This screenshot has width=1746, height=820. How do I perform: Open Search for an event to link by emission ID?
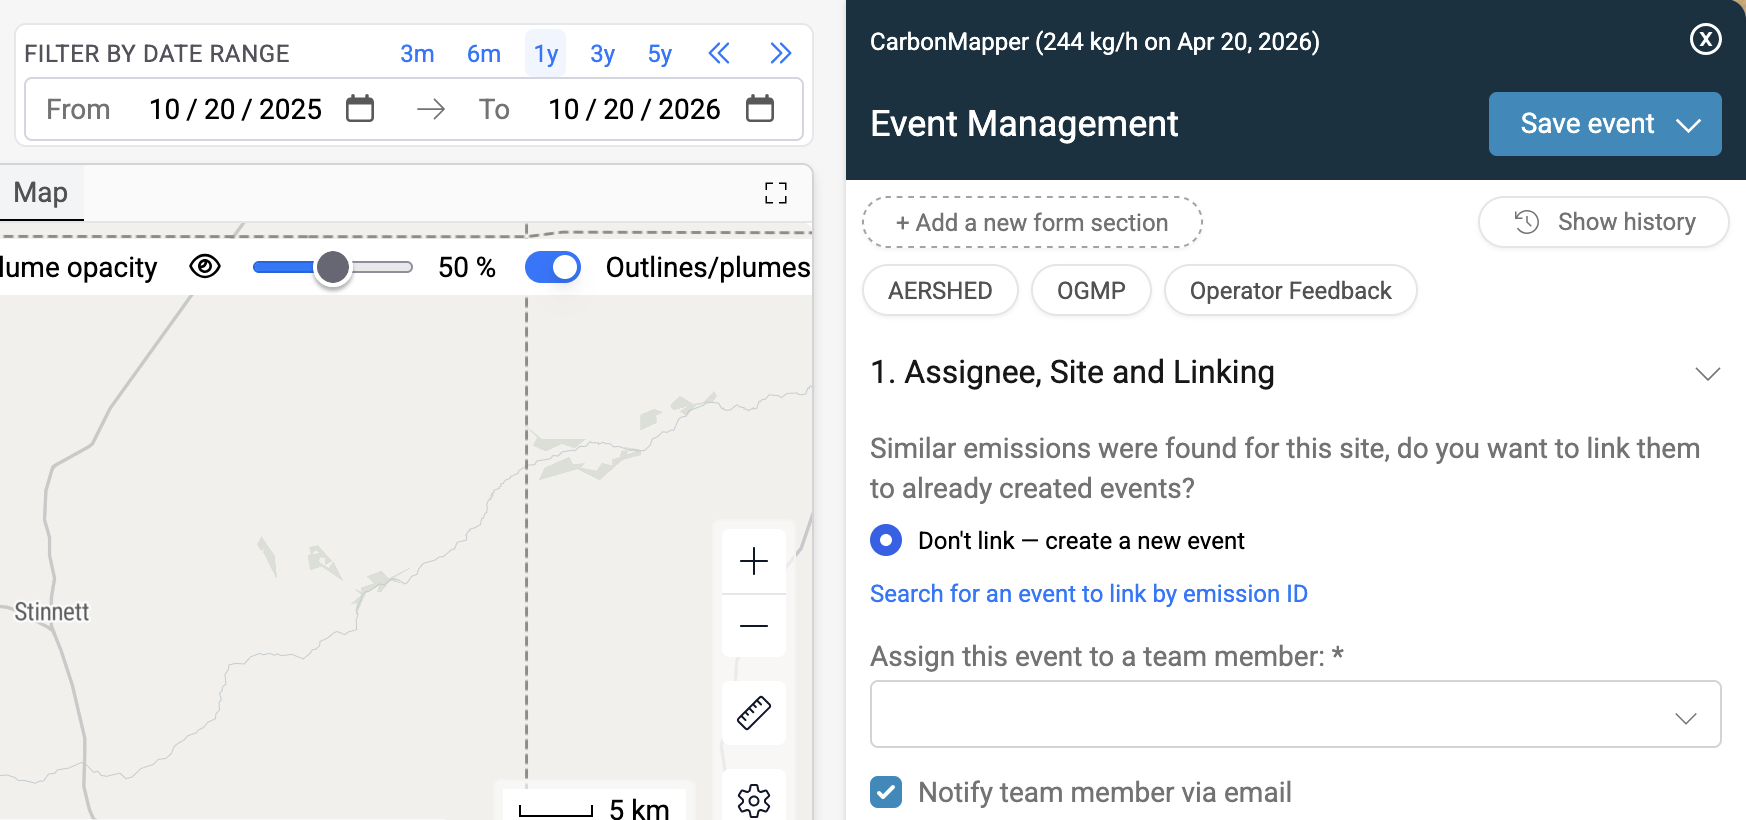click(1088, 594)
